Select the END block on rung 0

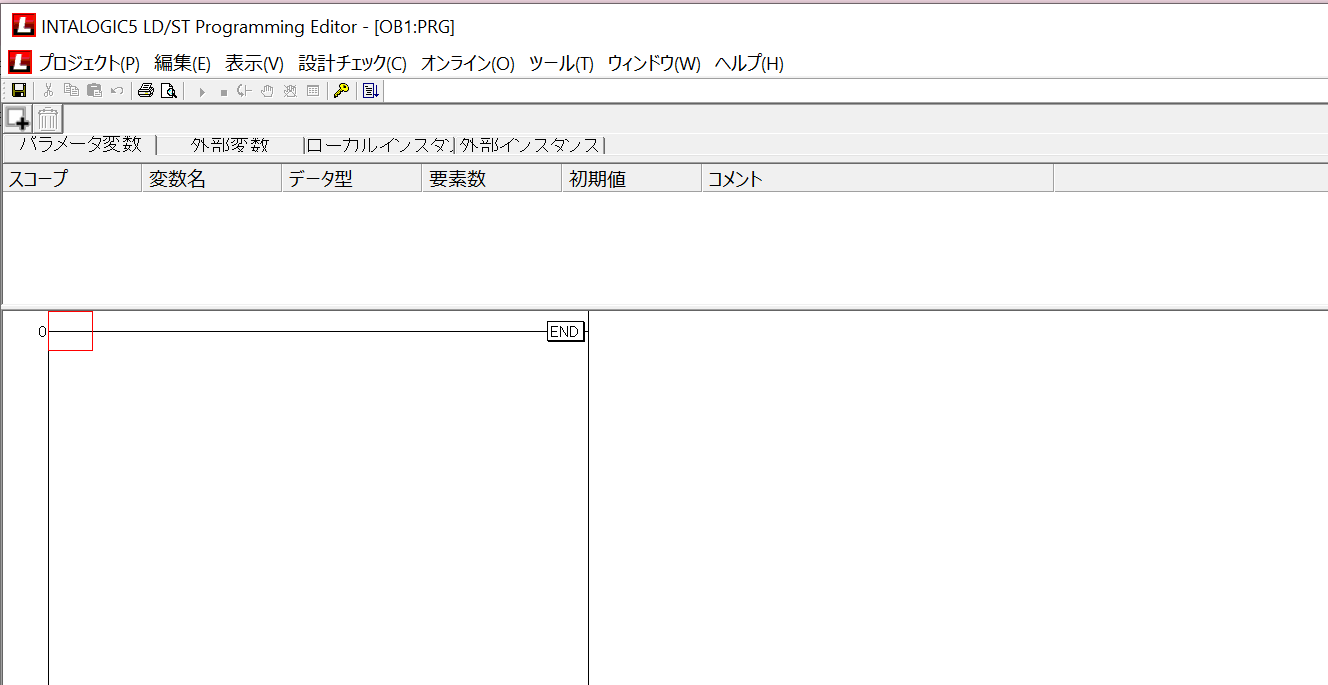pos(564,332)
